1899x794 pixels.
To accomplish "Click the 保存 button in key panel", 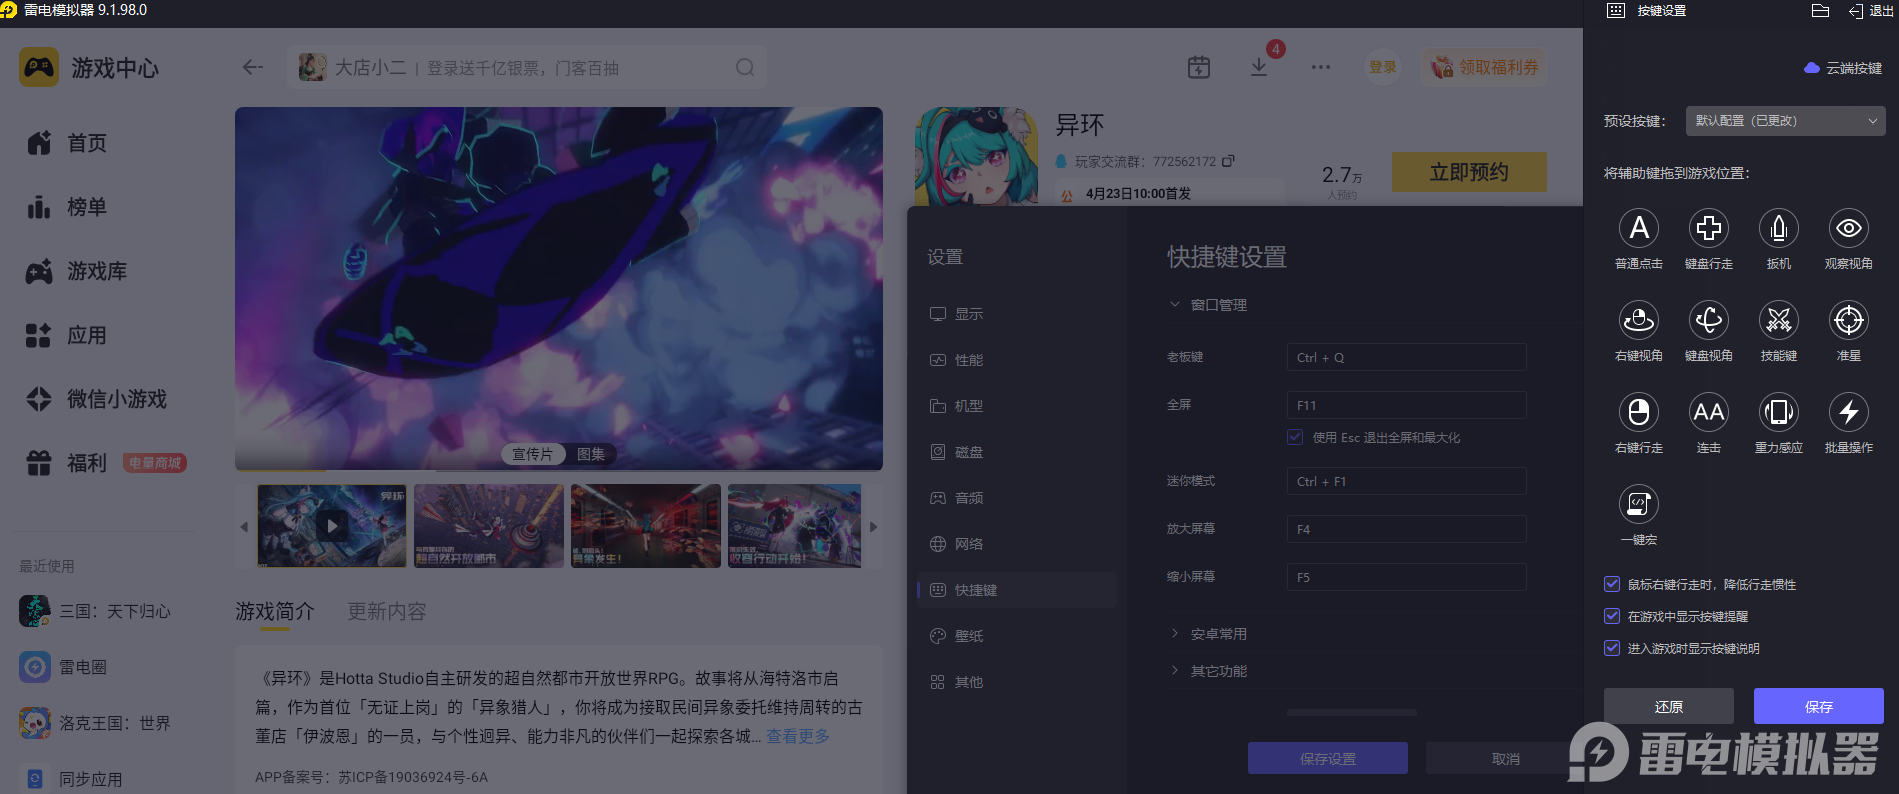I will click(x=1818, y=706).
